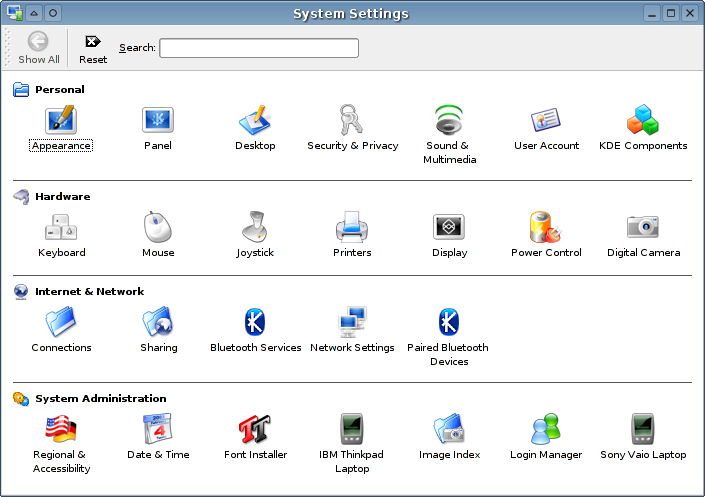Click the Search input field
The height and width of the screenshot is (497, 705).
(258, 48)
